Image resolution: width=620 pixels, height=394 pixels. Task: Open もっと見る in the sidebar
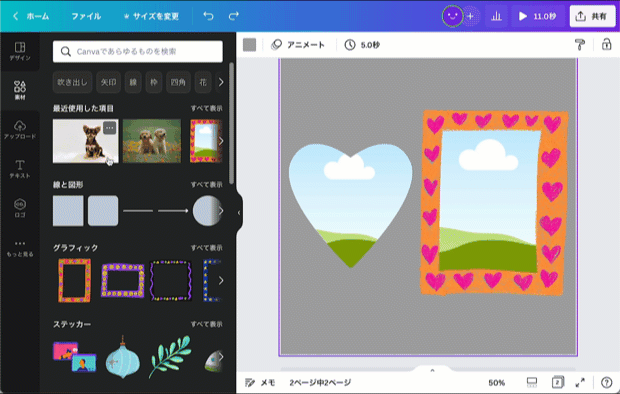point(20,248)
